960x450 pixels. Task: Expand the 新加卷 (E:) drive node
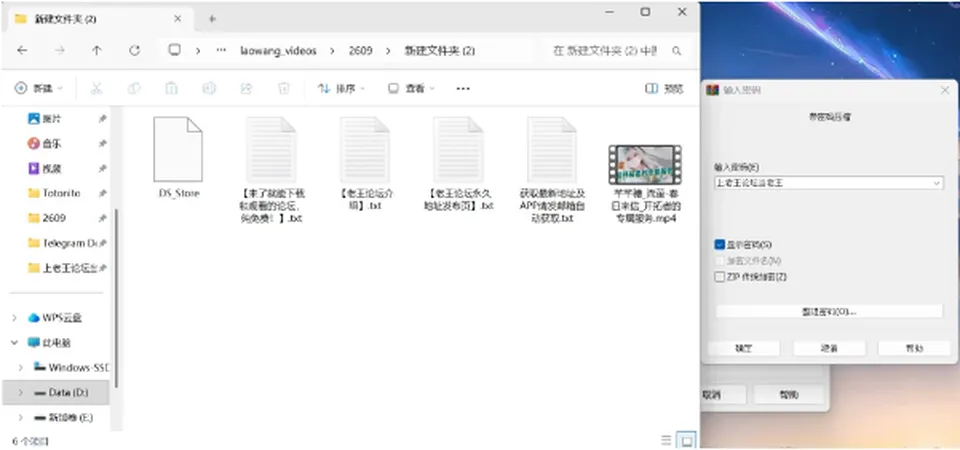click(x=21, y=418)
